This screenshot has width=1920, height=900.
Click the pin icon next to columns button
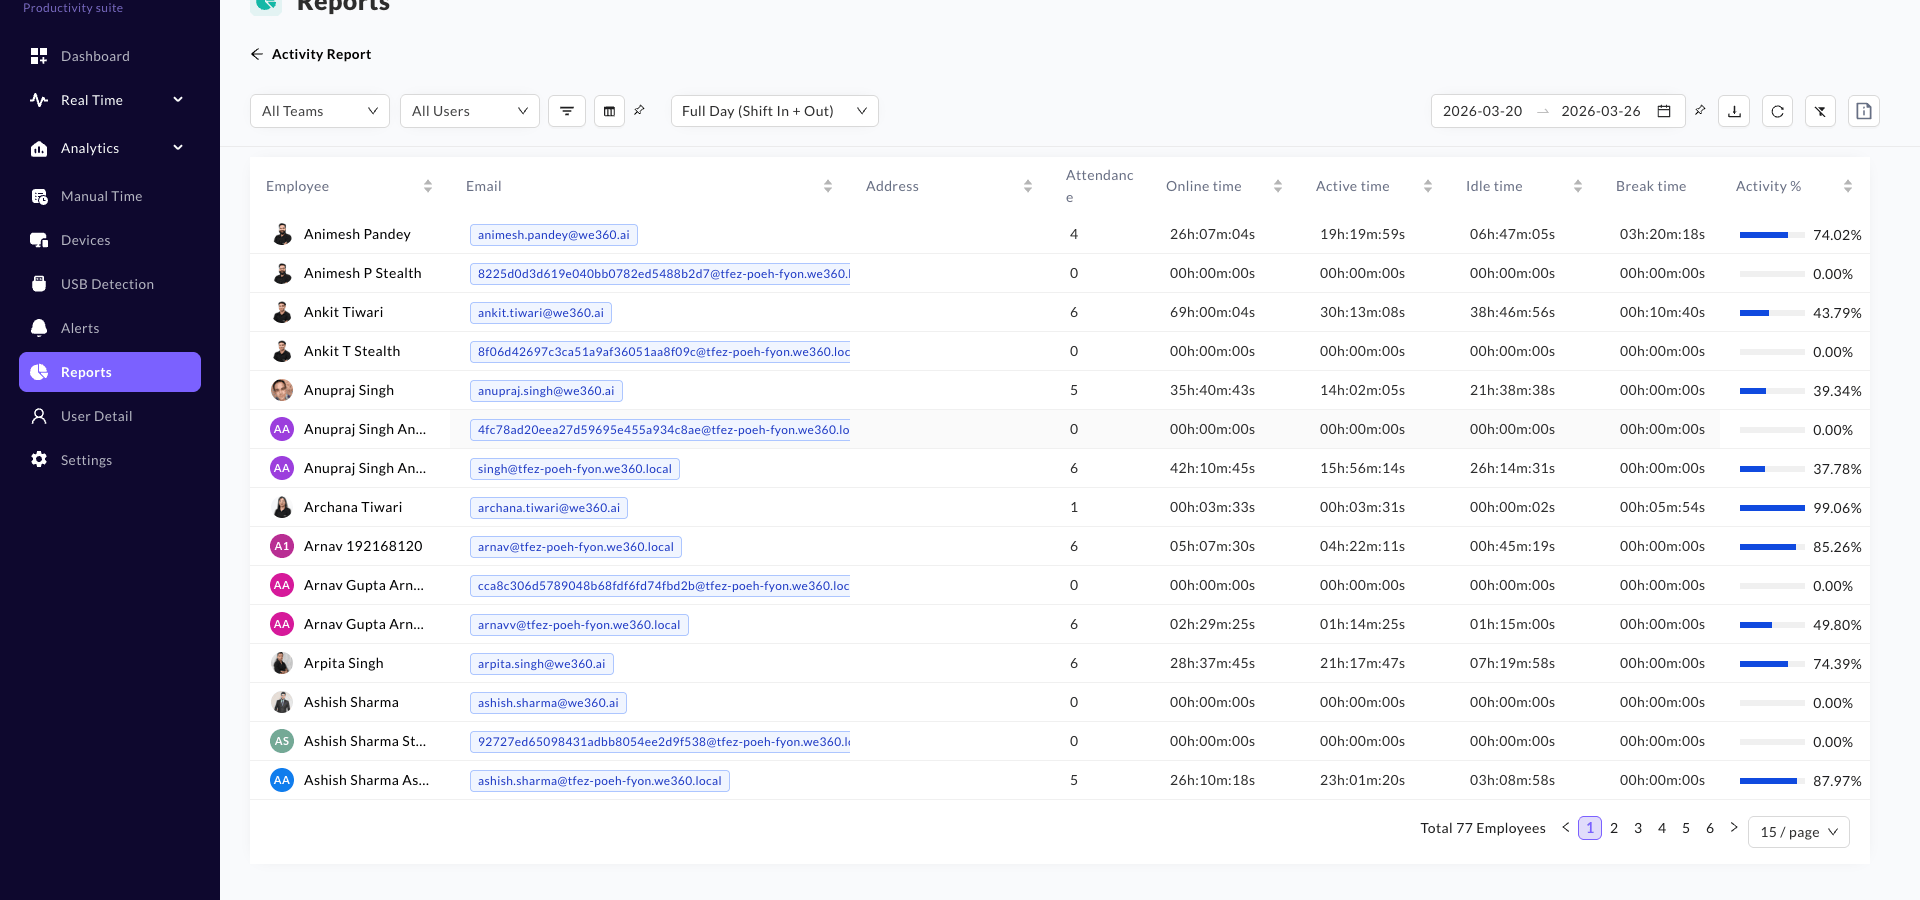pos(639,110)
